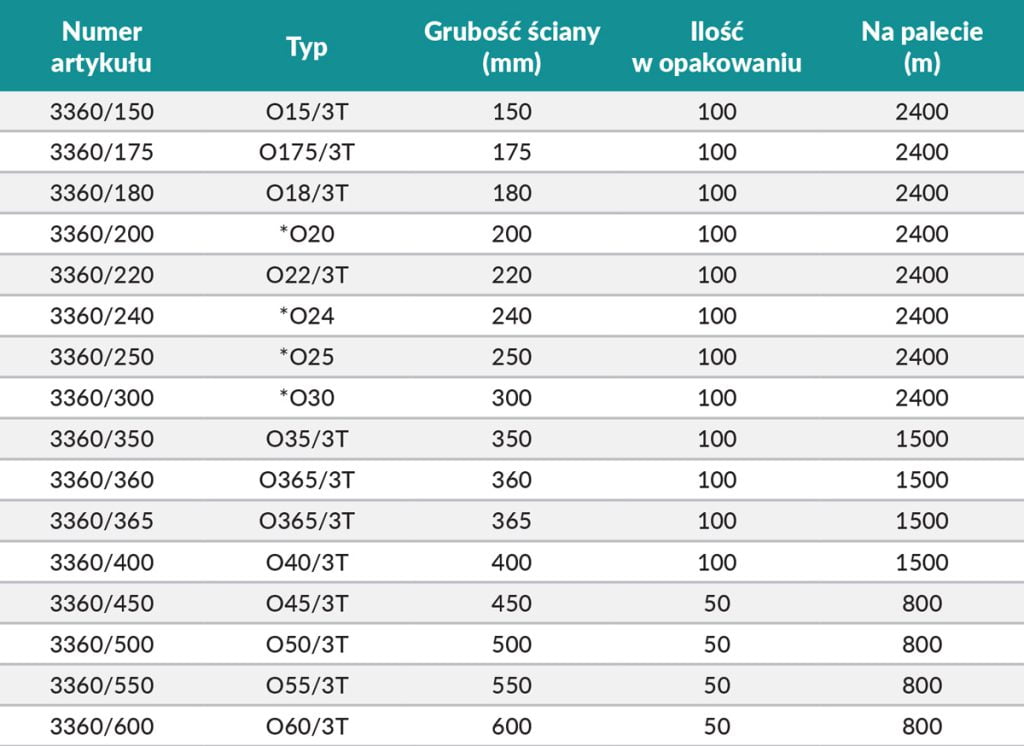Click the O175/3T type cell

pyautogui.click(x=306, y=152)
